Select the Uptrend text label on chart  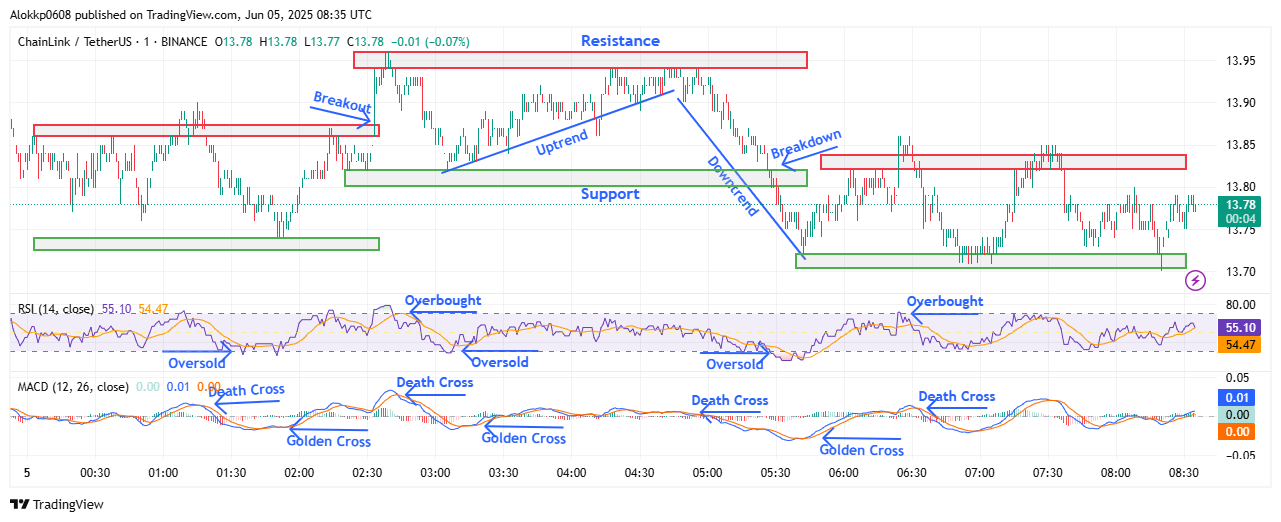point(560,141)
